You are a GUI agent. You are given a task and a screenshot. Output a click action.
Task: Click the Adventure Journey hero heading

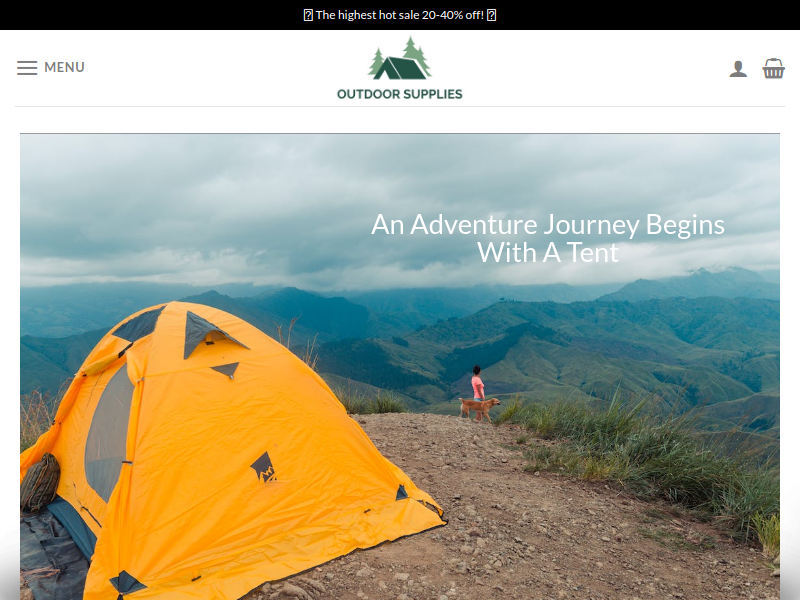click(x=547, y=238)
